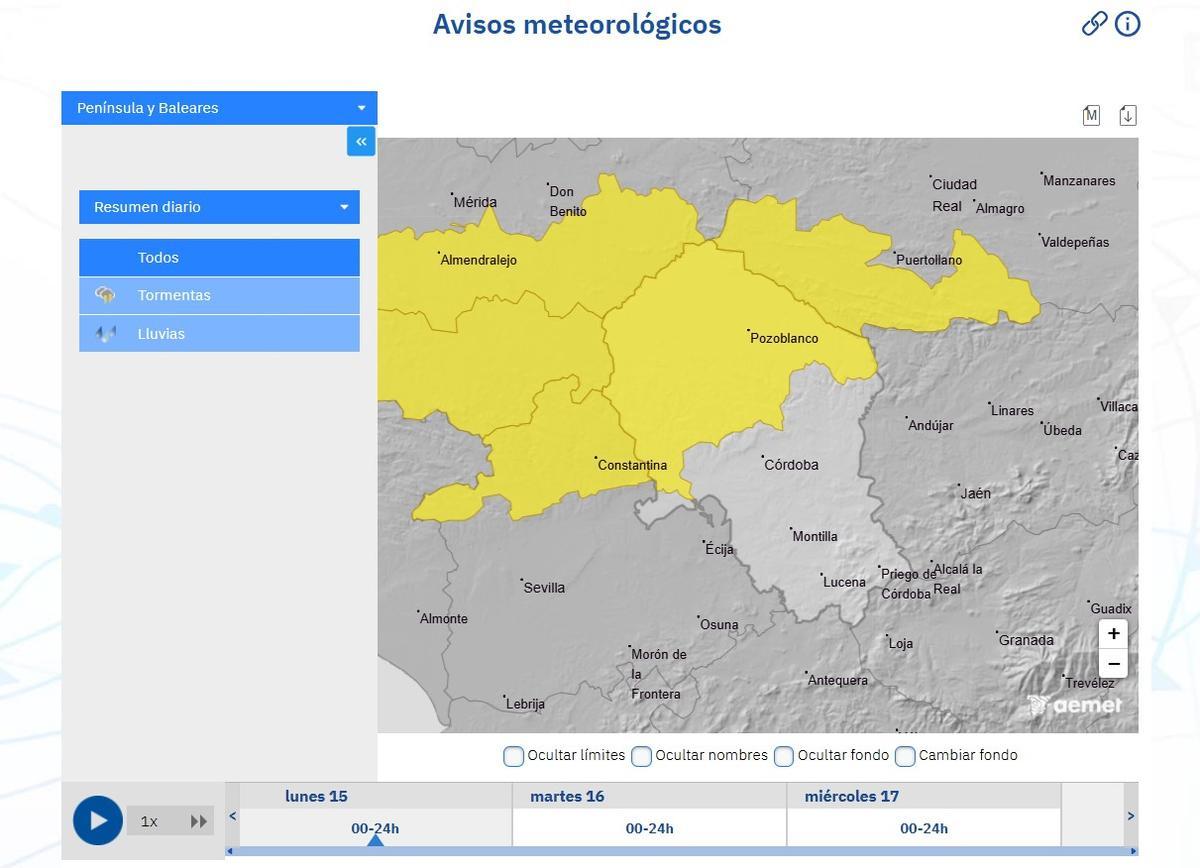The width and height of the screenshot is (1200, 868).
Task: Open the information icon
Action: point(1127,24)
